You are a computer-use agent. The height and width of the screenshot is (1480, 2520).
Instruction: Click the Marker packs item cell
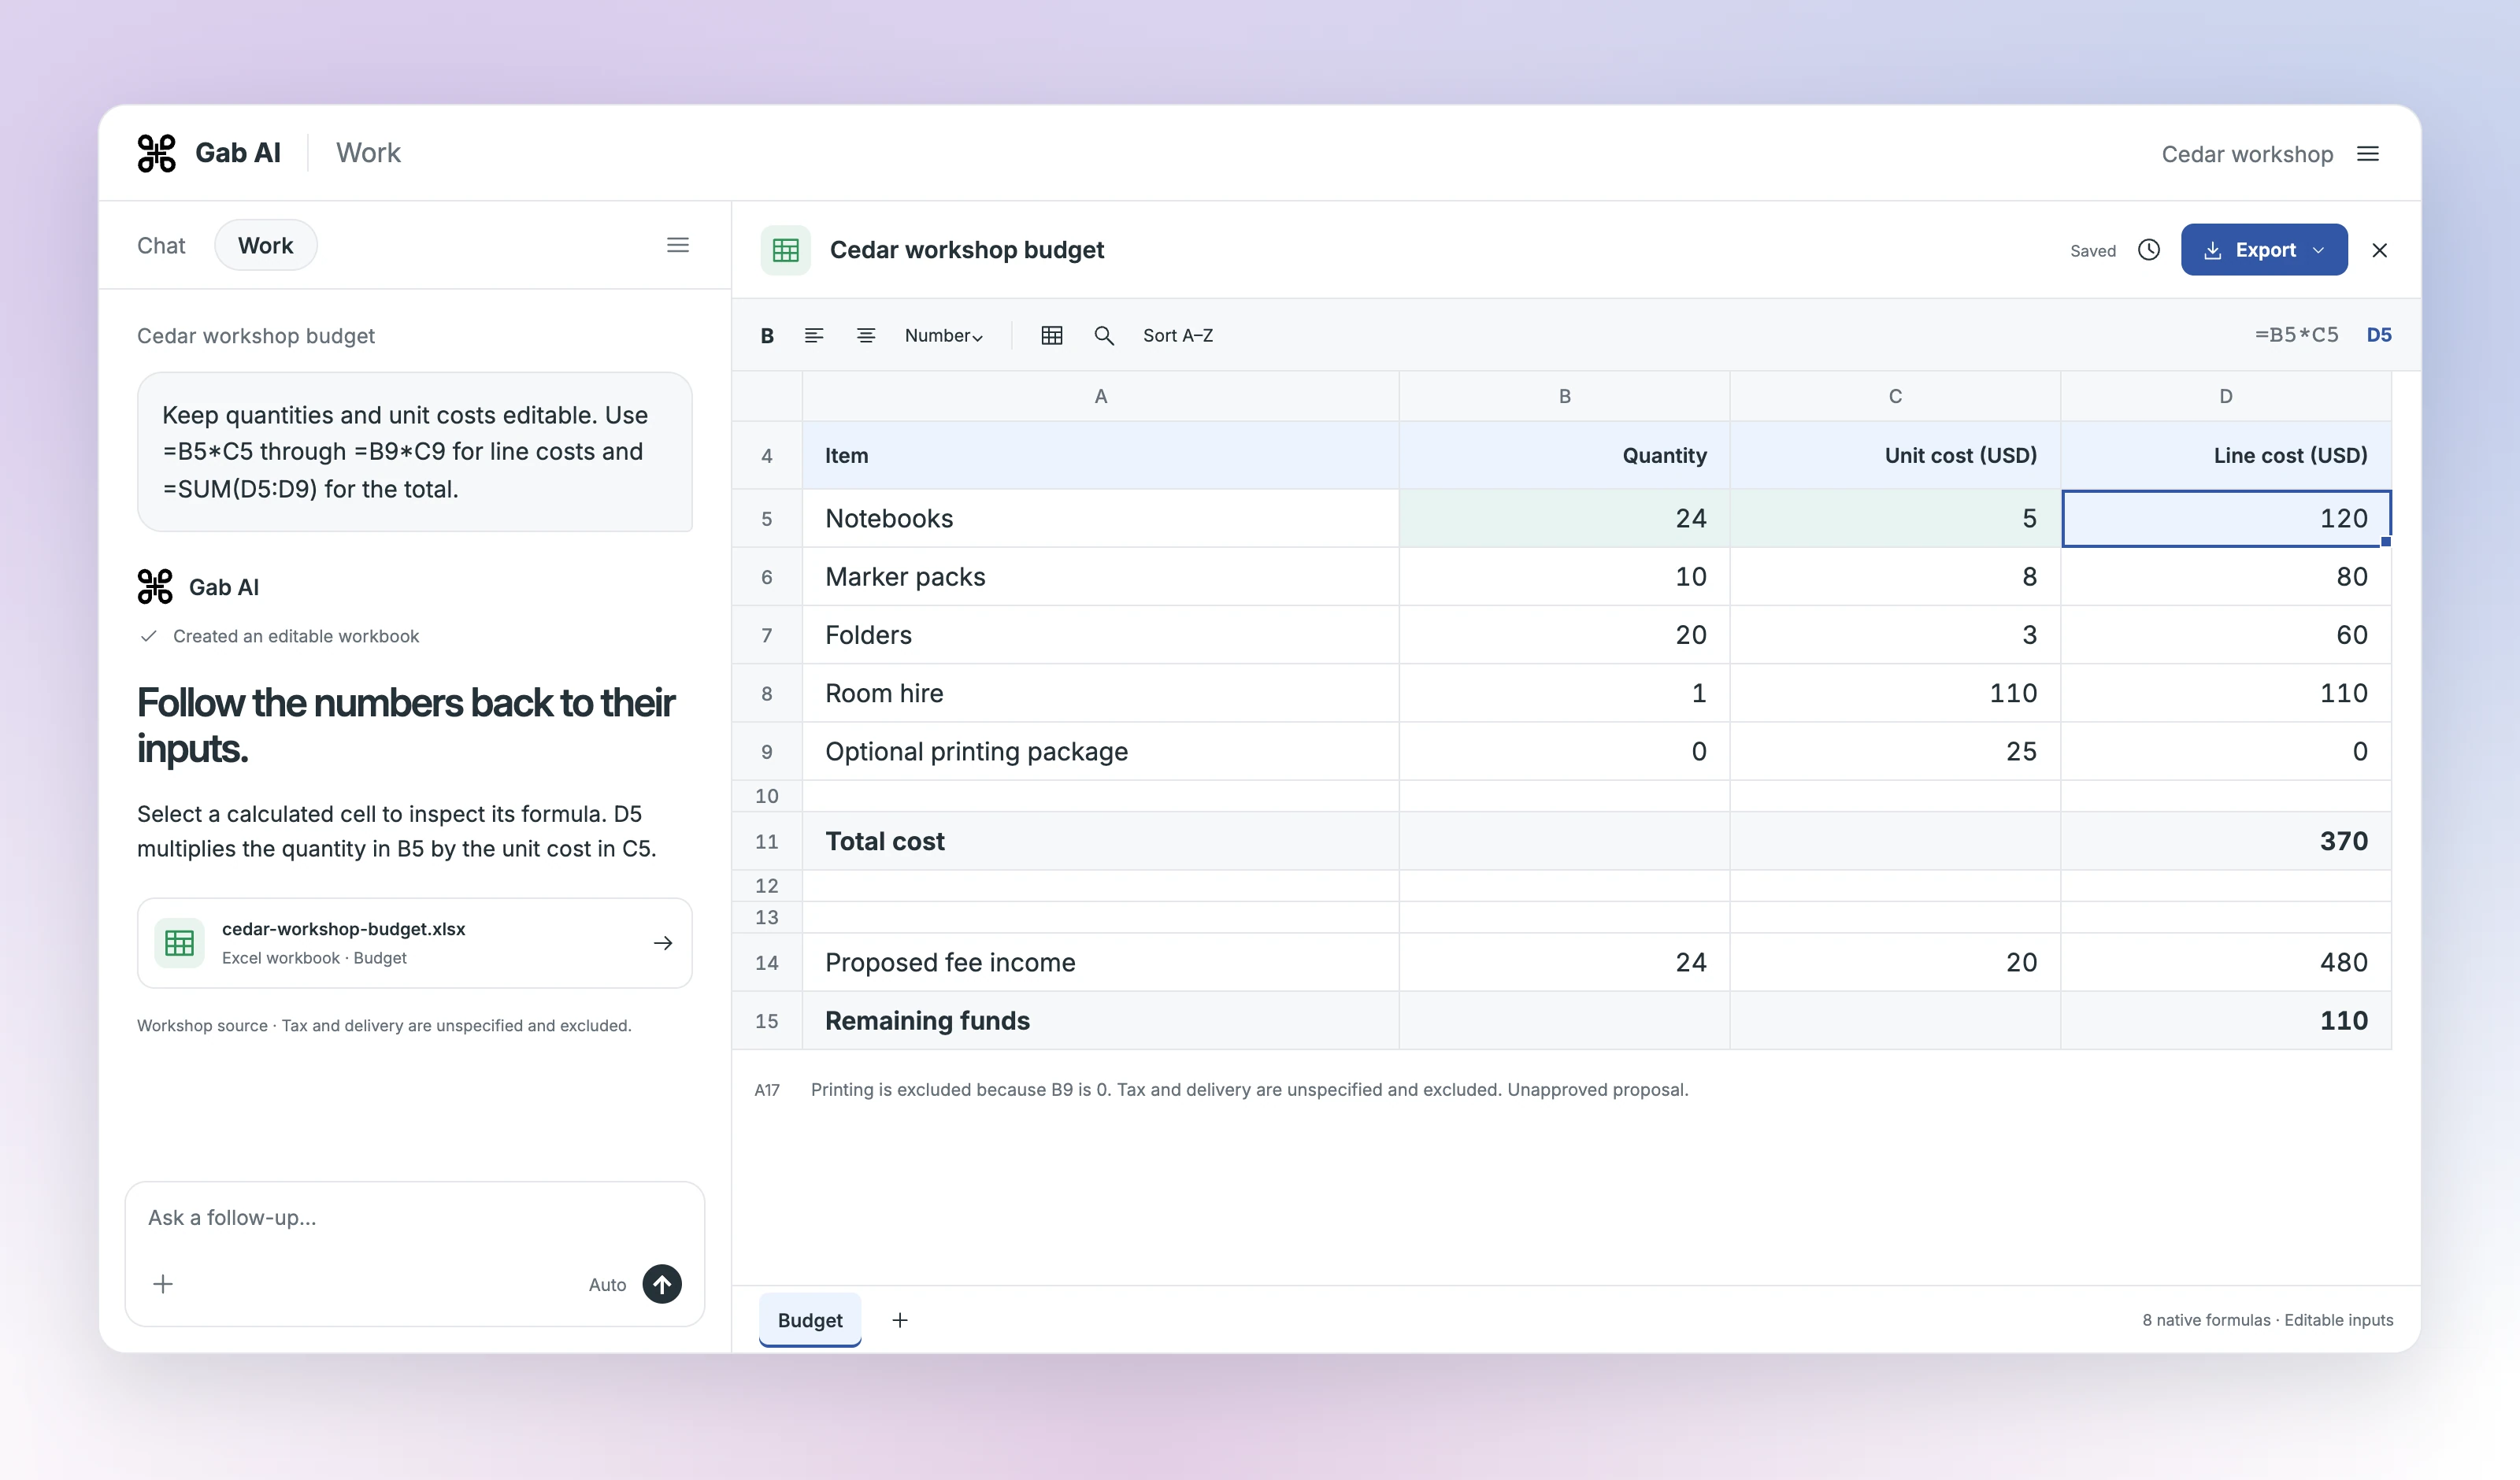point(1100,576)
